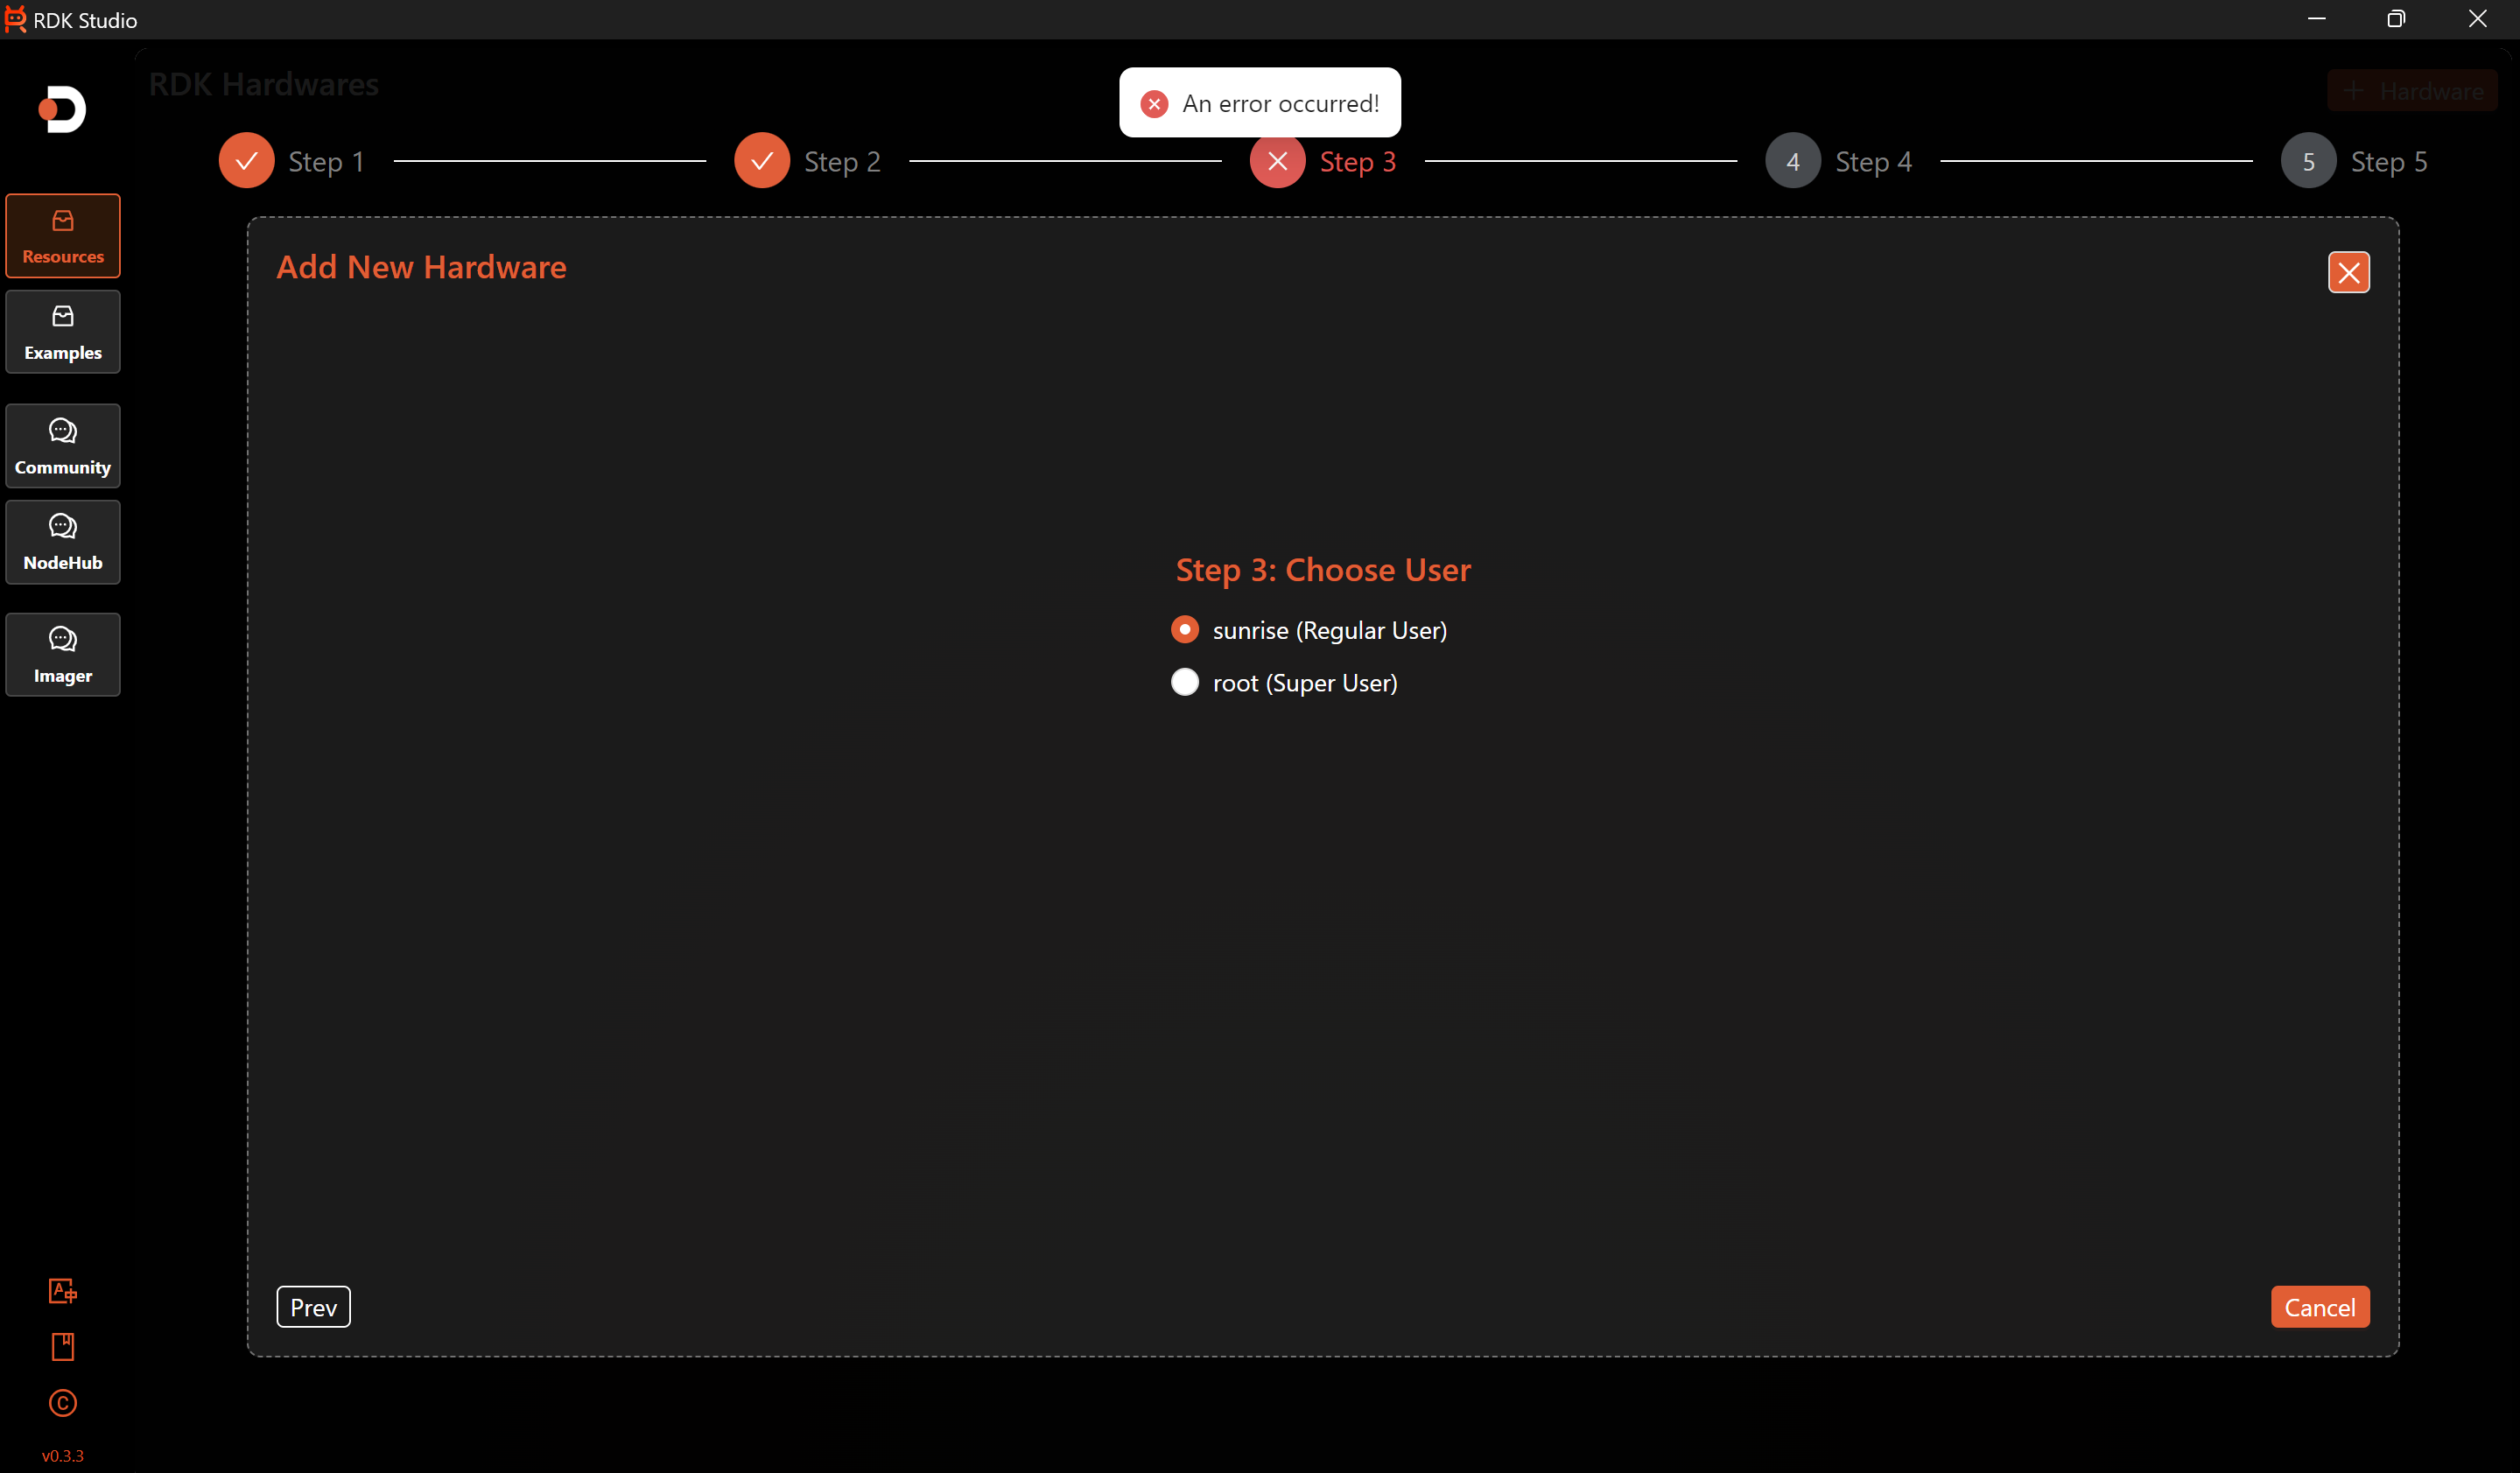
Task: Close the RDK Studio window
Action: click(2478, 19)
